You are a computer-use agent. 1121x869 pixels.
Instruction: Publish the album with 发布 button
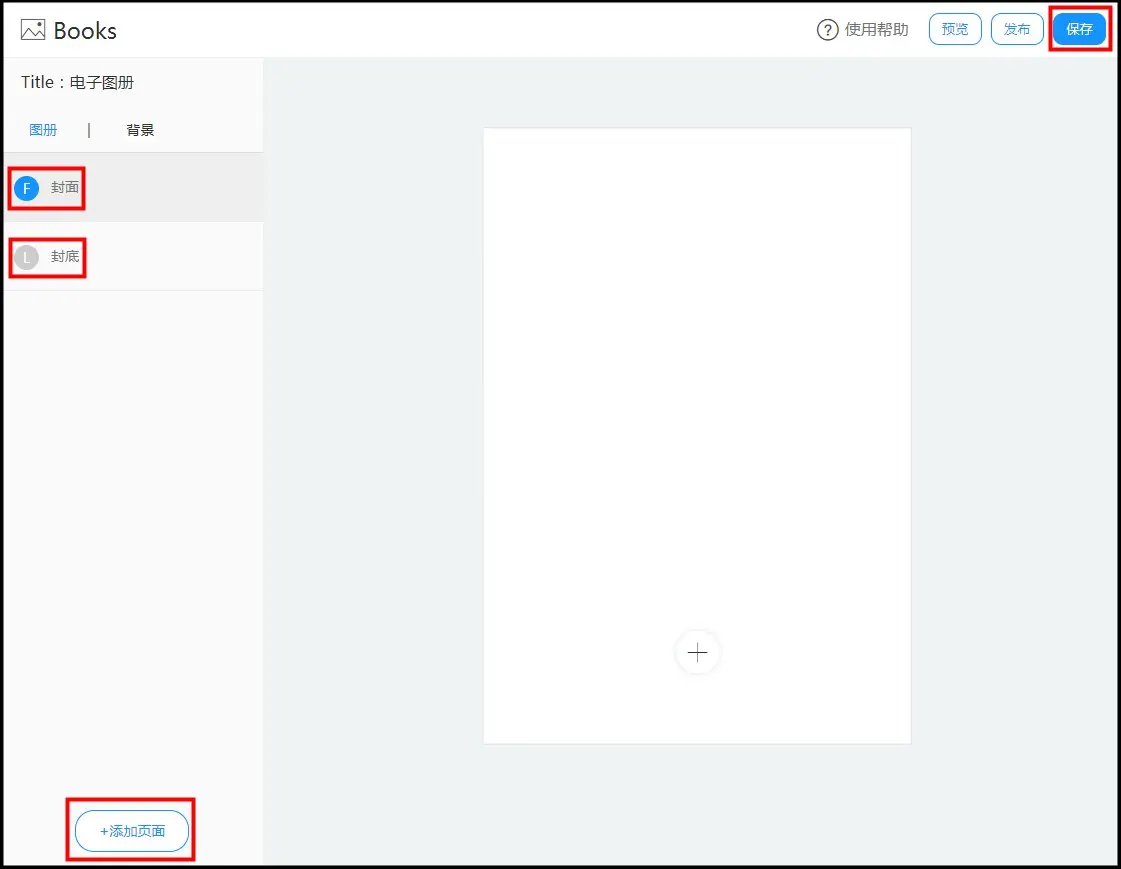click(1016, 30)
